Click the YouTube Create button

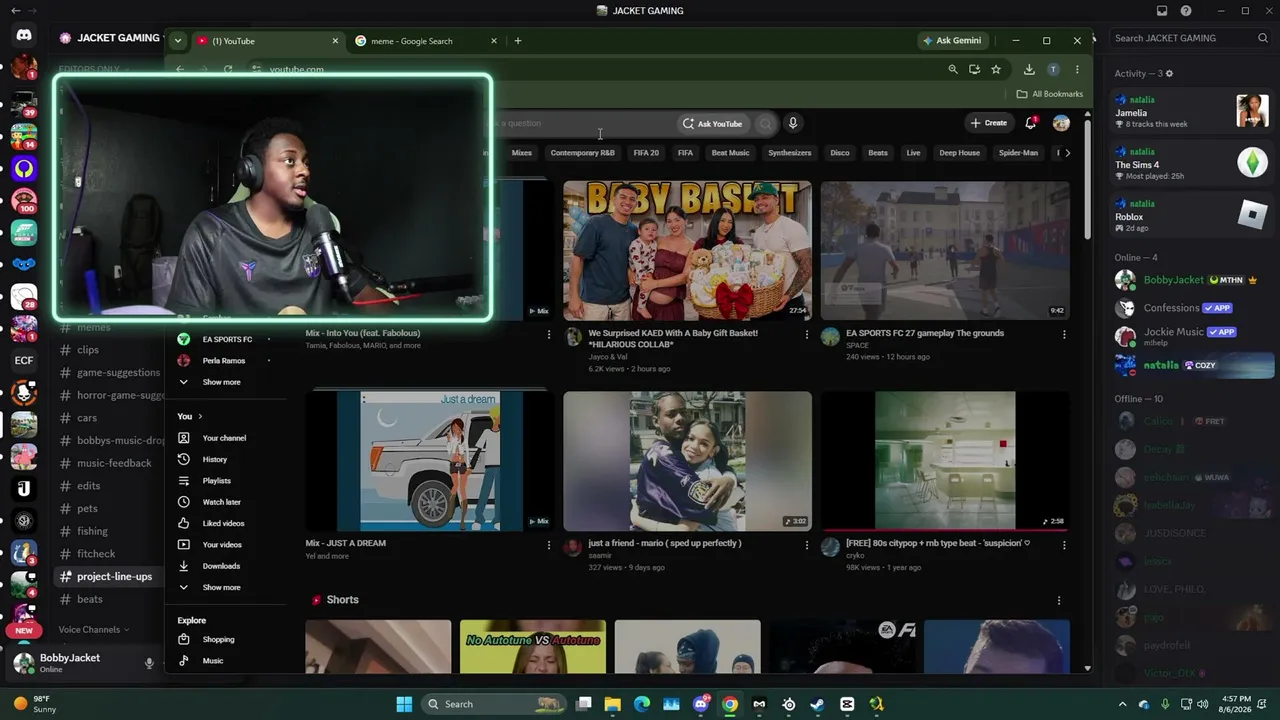click(988, 123)
